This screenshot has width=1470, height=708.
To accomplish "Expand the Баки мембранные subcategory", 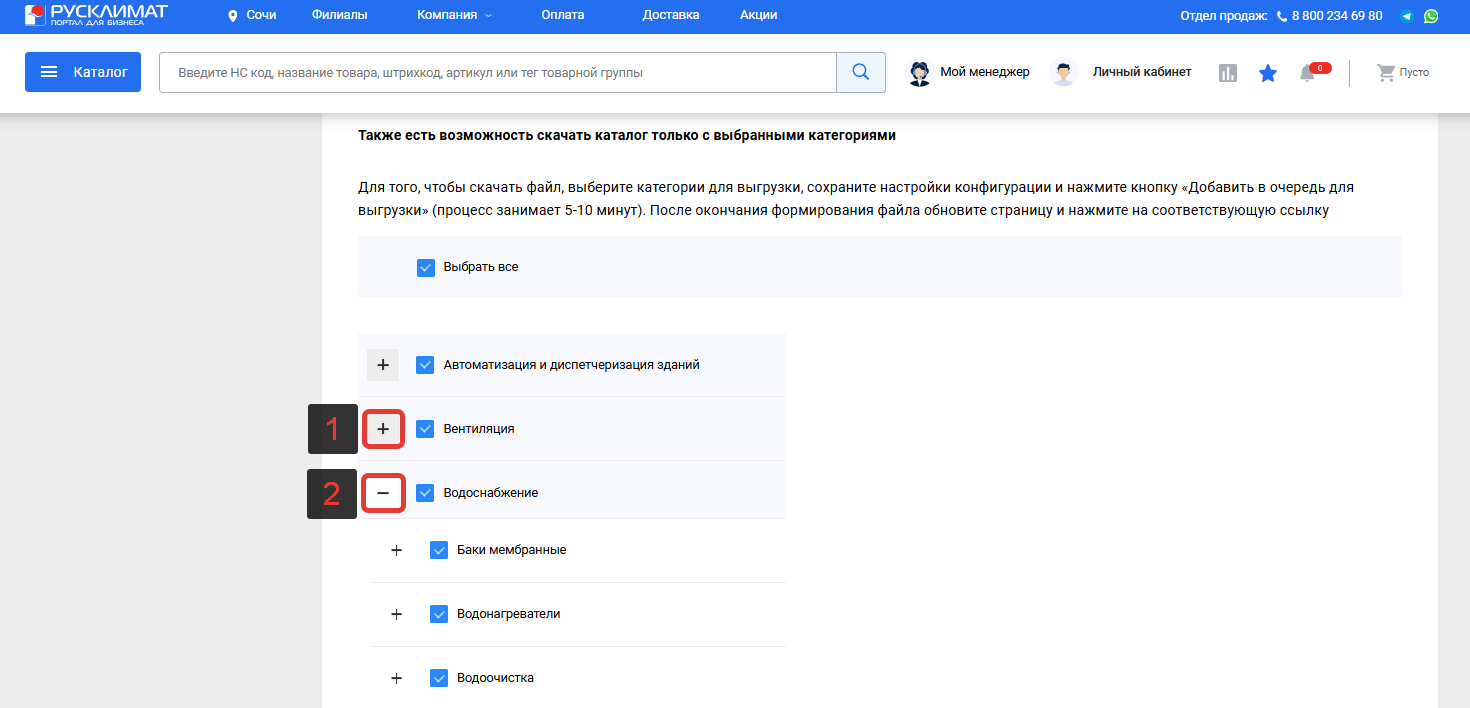I will coord(396,550).
